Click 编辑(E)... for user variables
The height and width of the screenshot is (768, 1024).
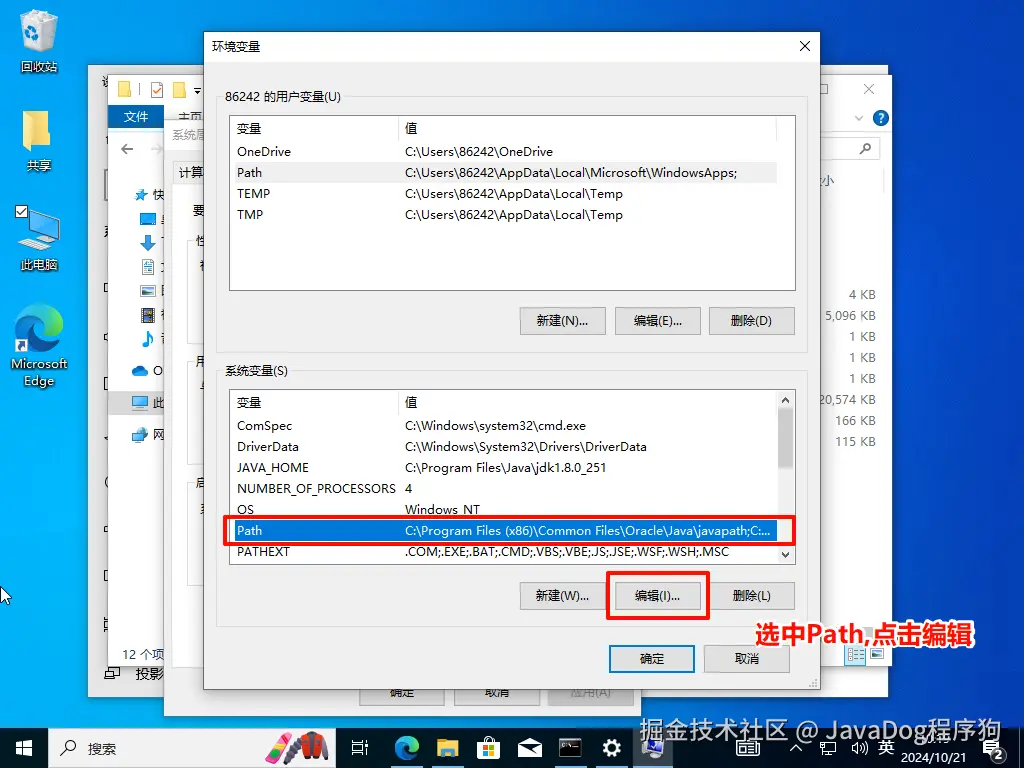coord(658,321)
